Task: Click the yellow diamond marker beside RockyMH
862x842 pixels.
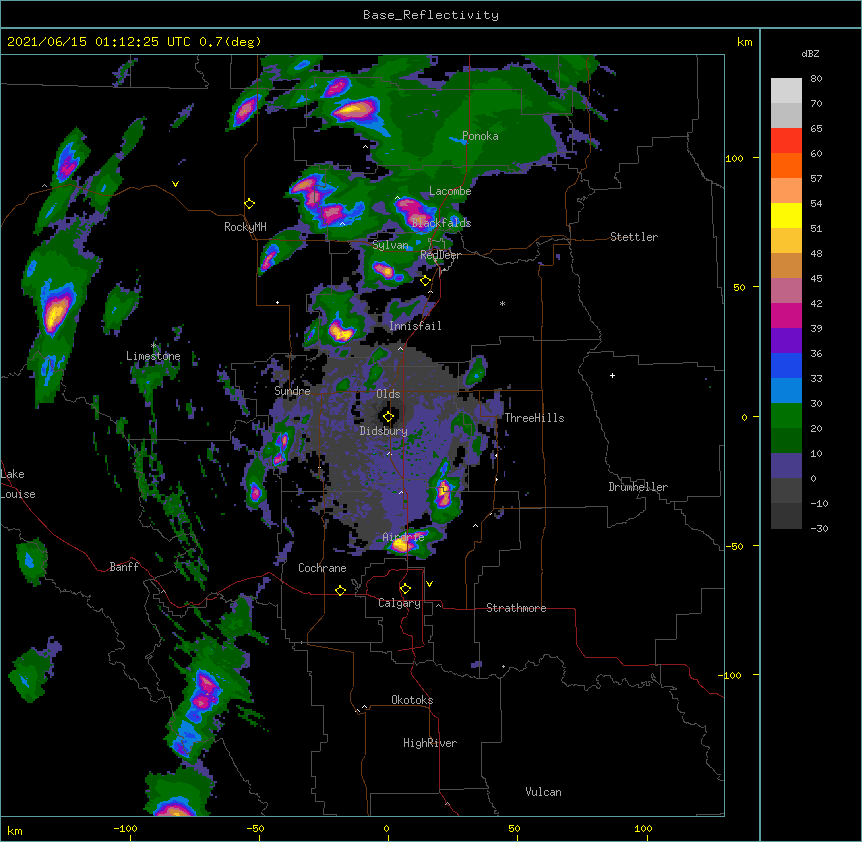Action: (249, 204)
